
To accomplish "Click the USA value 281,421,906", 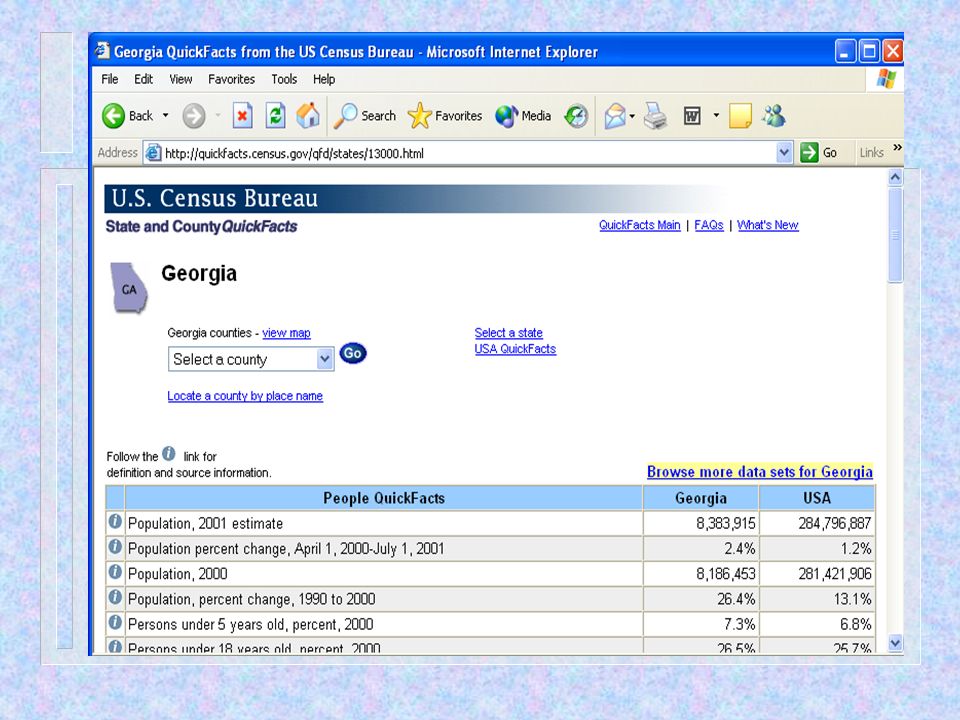I will pyautogui.click(x=834, y=574).
